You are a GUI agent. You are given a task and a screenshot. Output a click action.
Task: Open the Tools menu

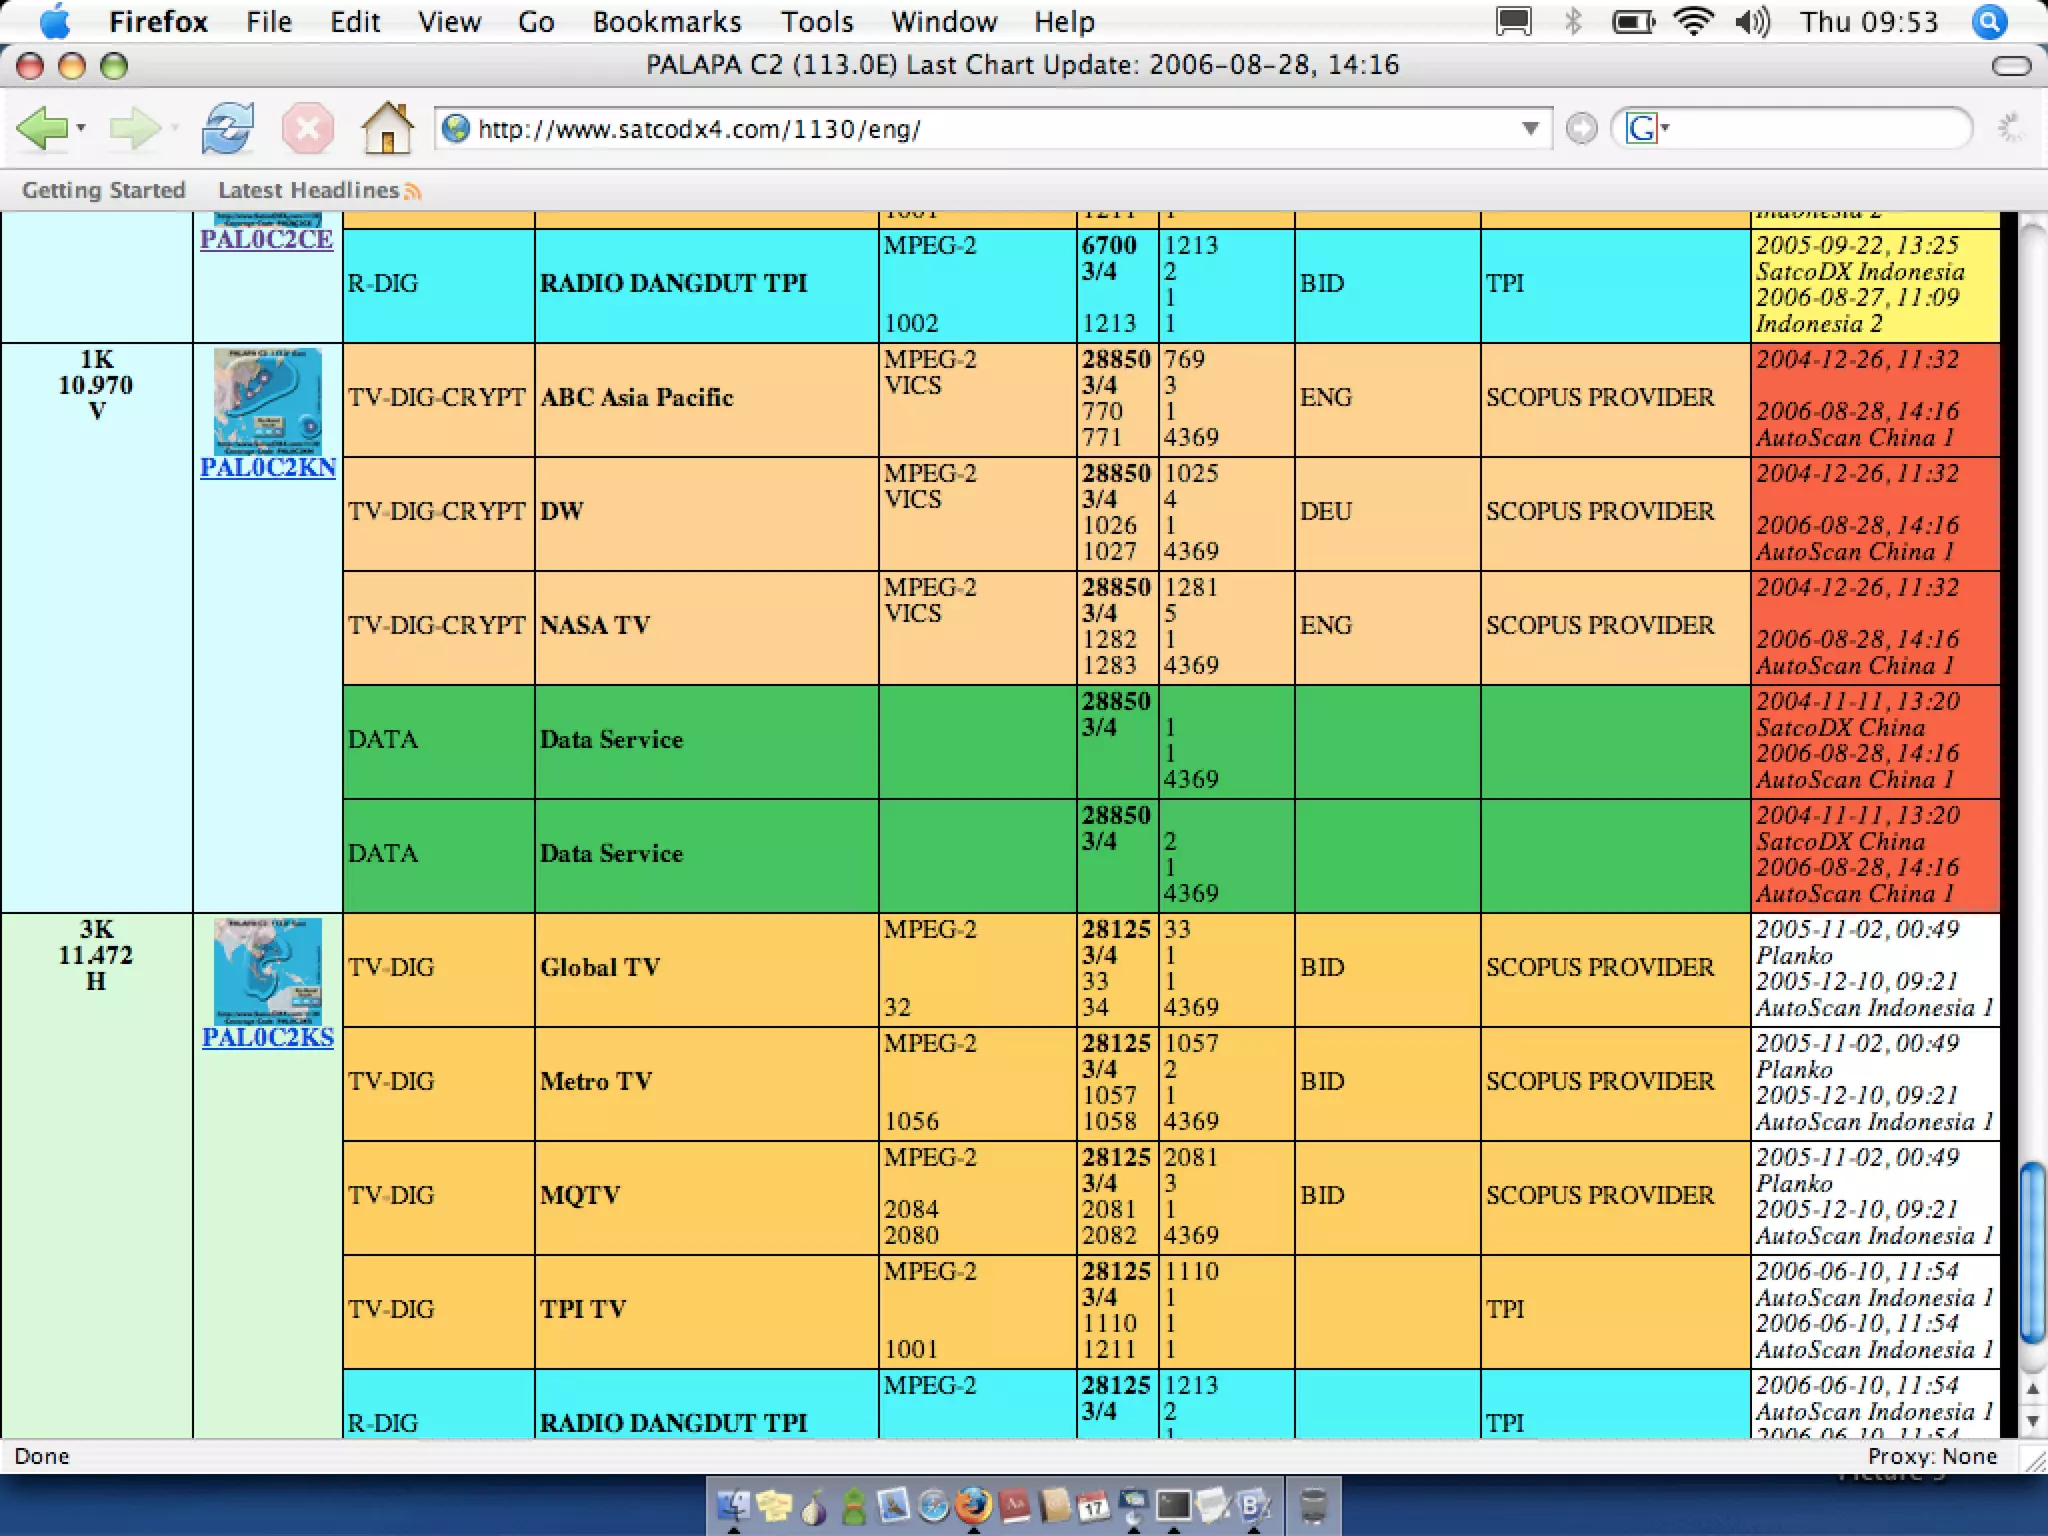pos(816,21)
